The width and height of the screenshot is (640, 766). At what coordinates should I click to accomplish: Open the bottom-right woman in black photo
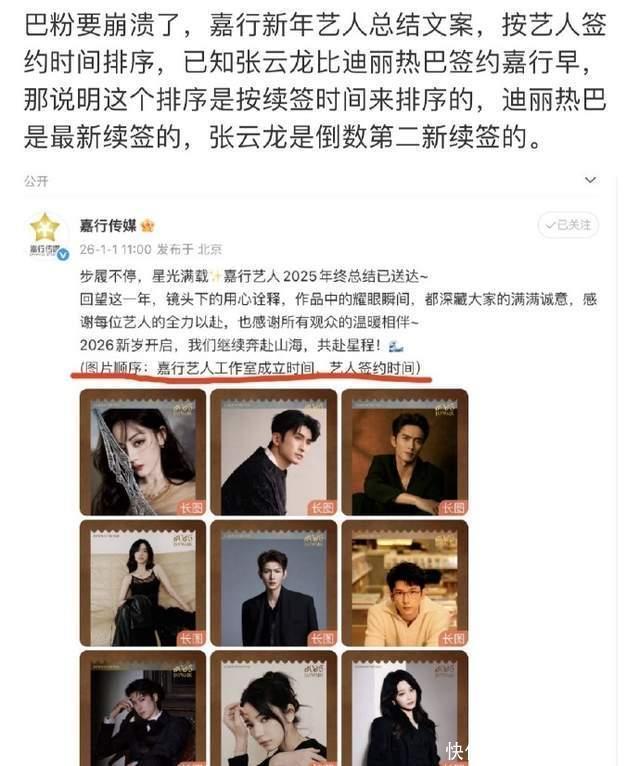click(x=405, y=708)
